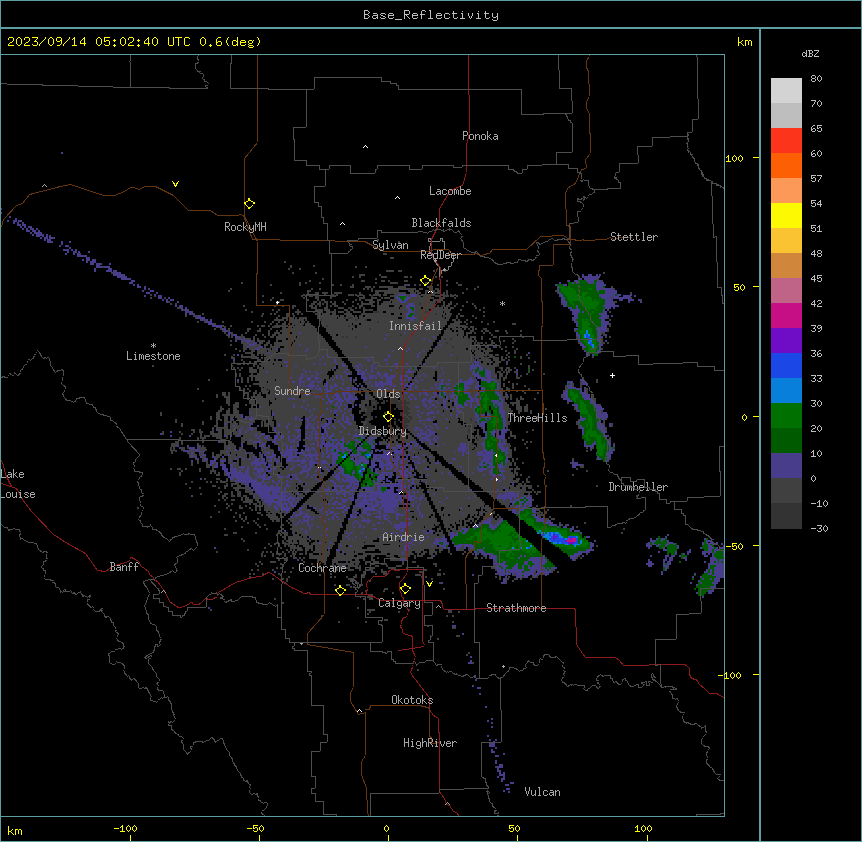Image resolution: width=862 pixels, height=842 pixels.
Task: Select the yellow diamond marker below Cochrane
Action: click(x=340, y=590)
